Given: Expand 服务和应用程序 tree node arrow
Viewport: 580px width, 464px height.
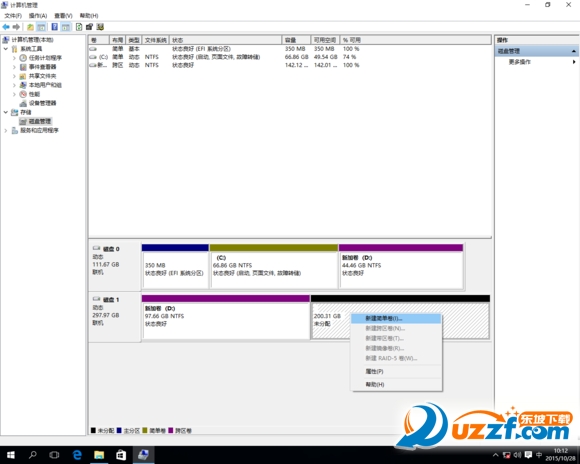Looking at the screenshot, I should click(x=6, y=130).
